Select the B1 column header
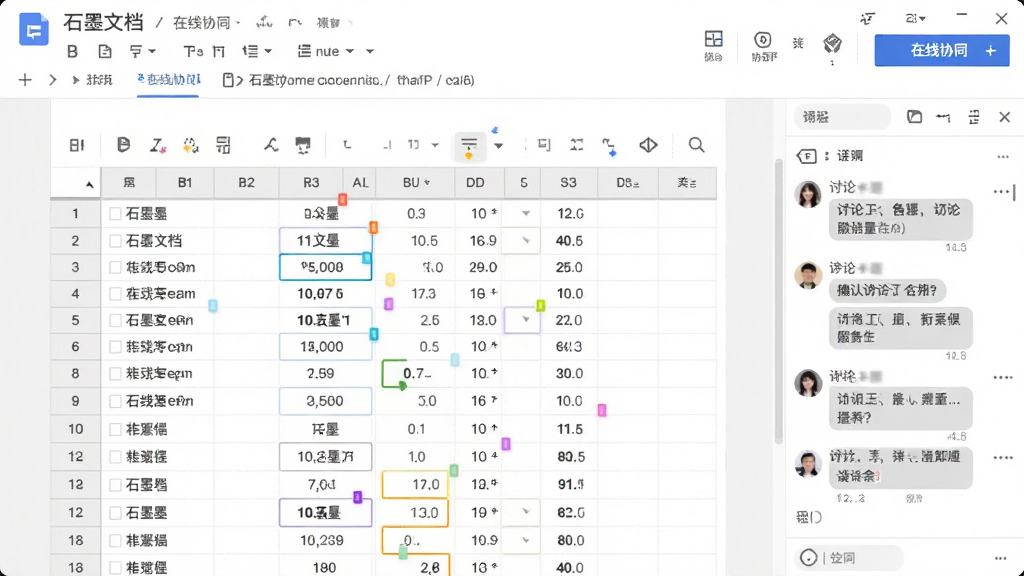1024x576 pixels. (185, 183)
